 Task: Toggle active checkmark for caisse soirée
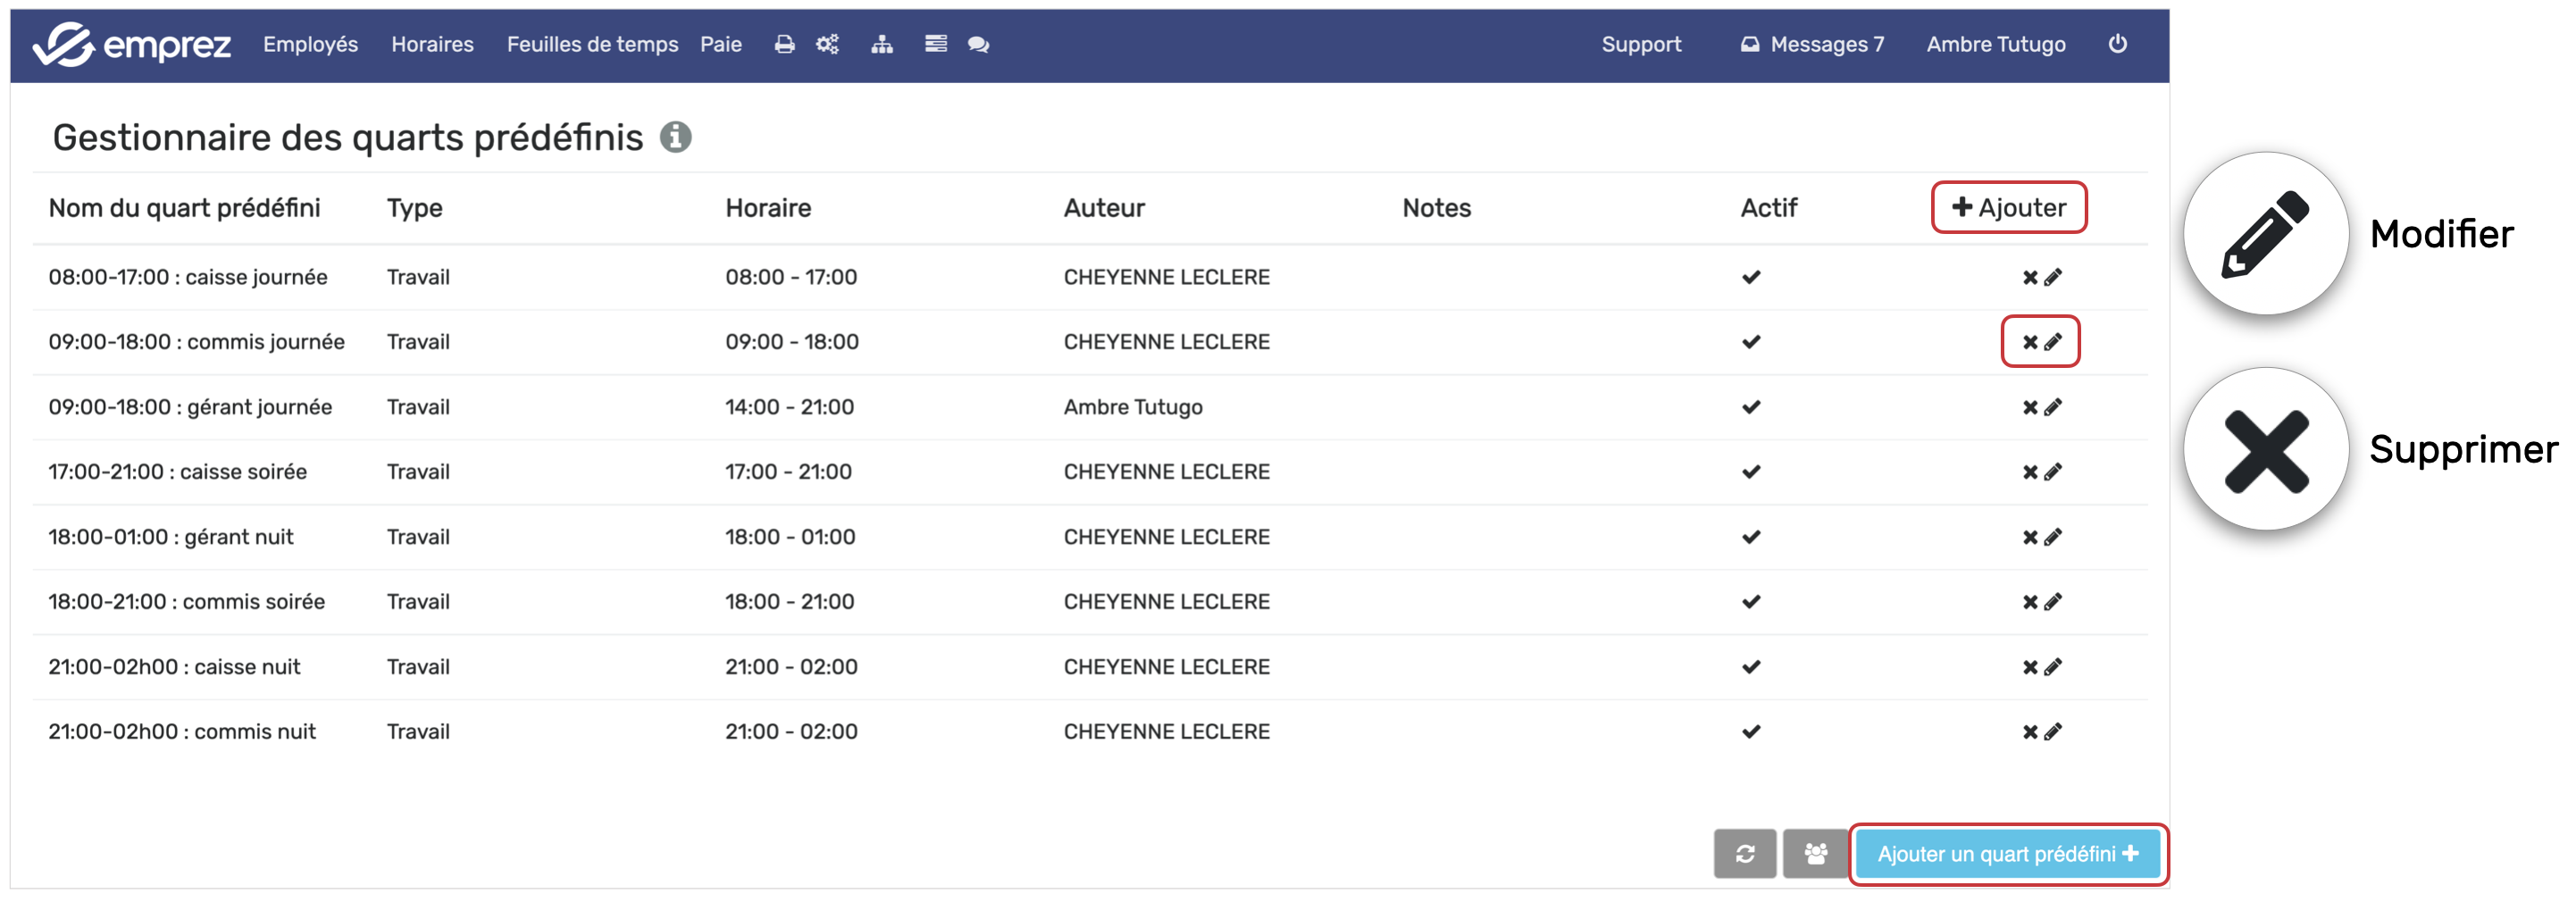(x=1750, y=472)
